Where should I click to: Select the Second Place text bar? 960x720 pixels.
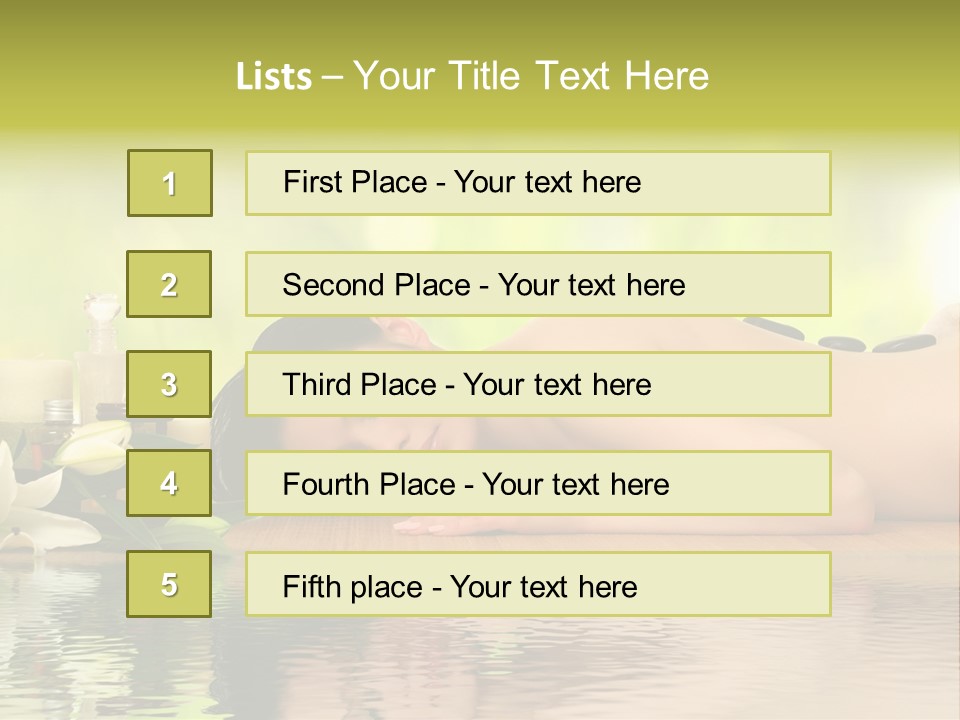pyautogui.click(x=538, y=284)
